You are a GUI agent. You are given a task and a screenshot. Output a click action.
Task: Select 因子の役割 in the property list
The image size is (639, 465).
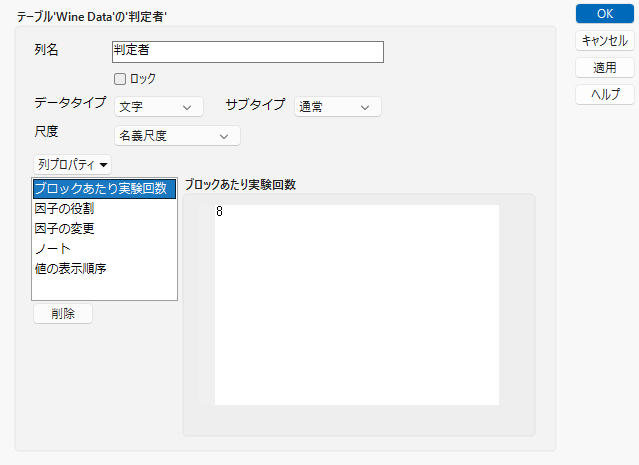point(104,209)
